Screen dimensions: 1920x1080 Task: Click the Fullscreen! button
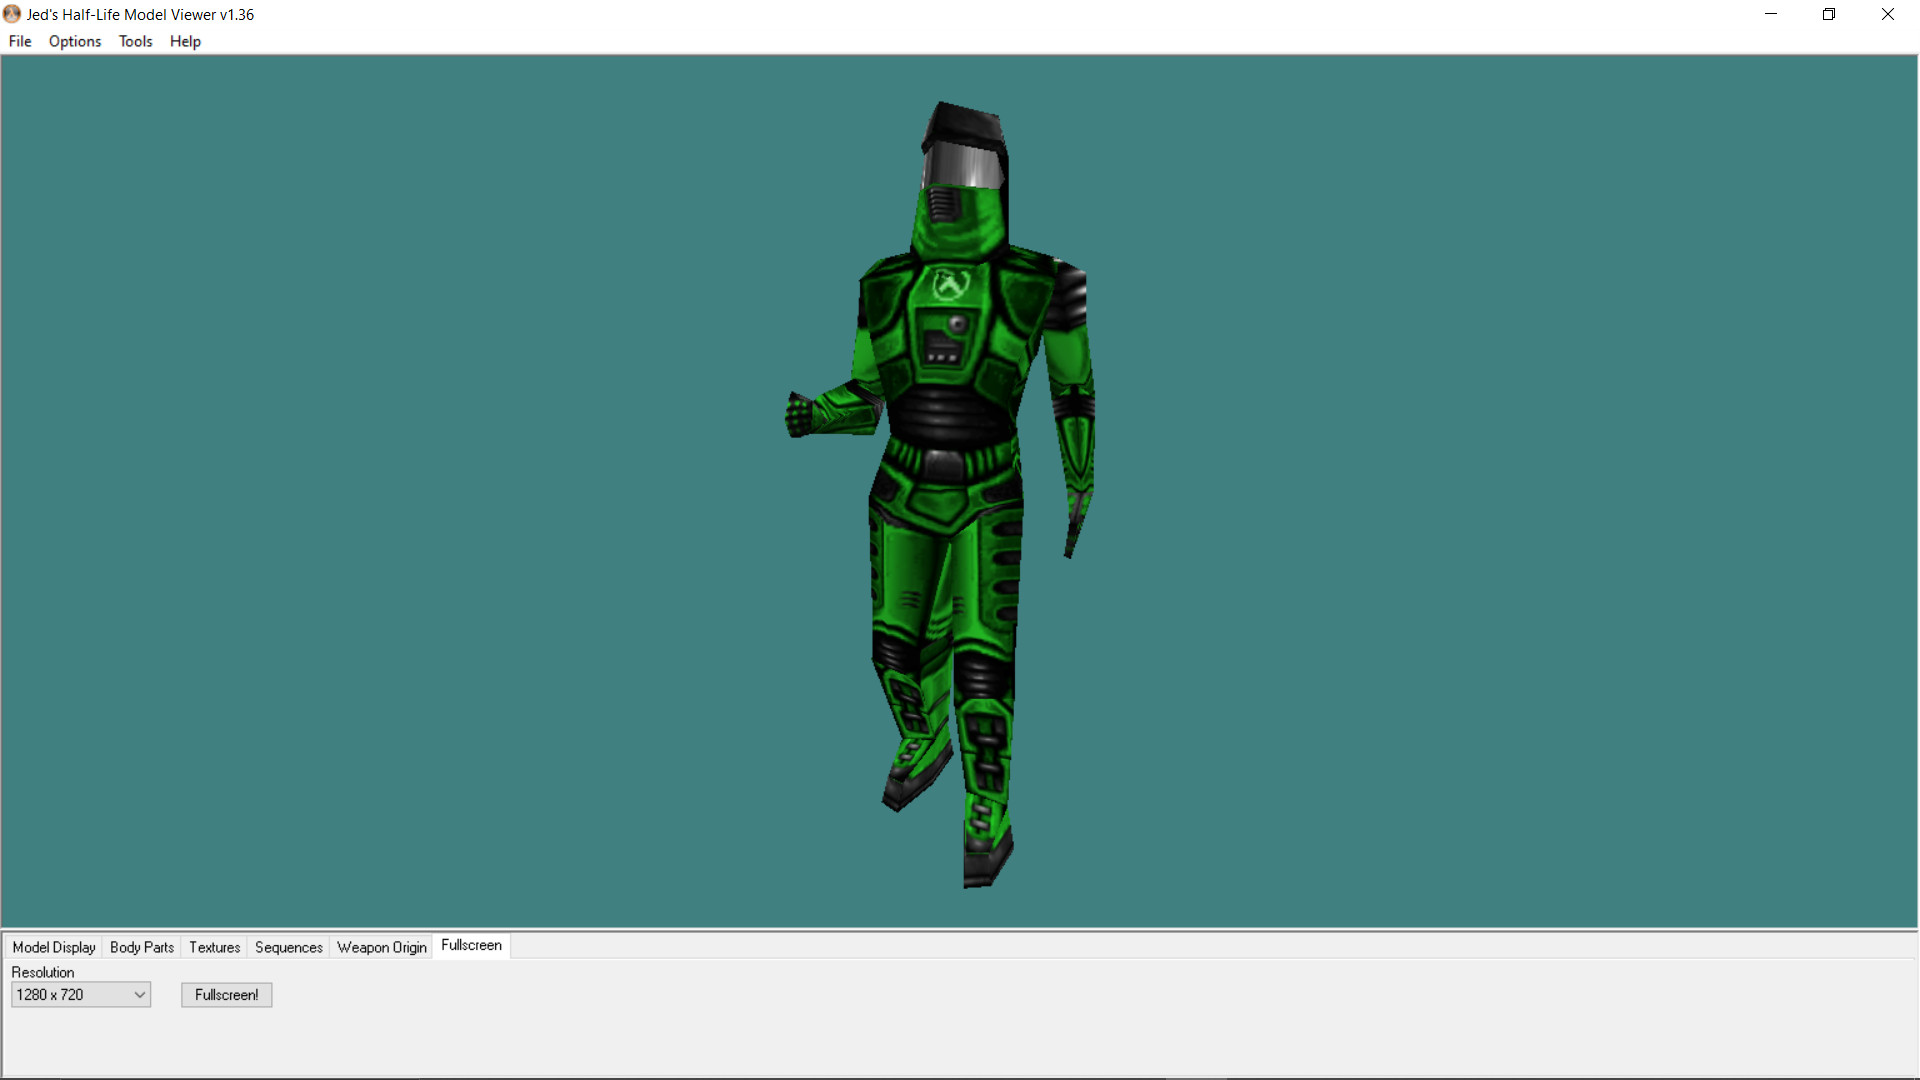tap(226, 994)
